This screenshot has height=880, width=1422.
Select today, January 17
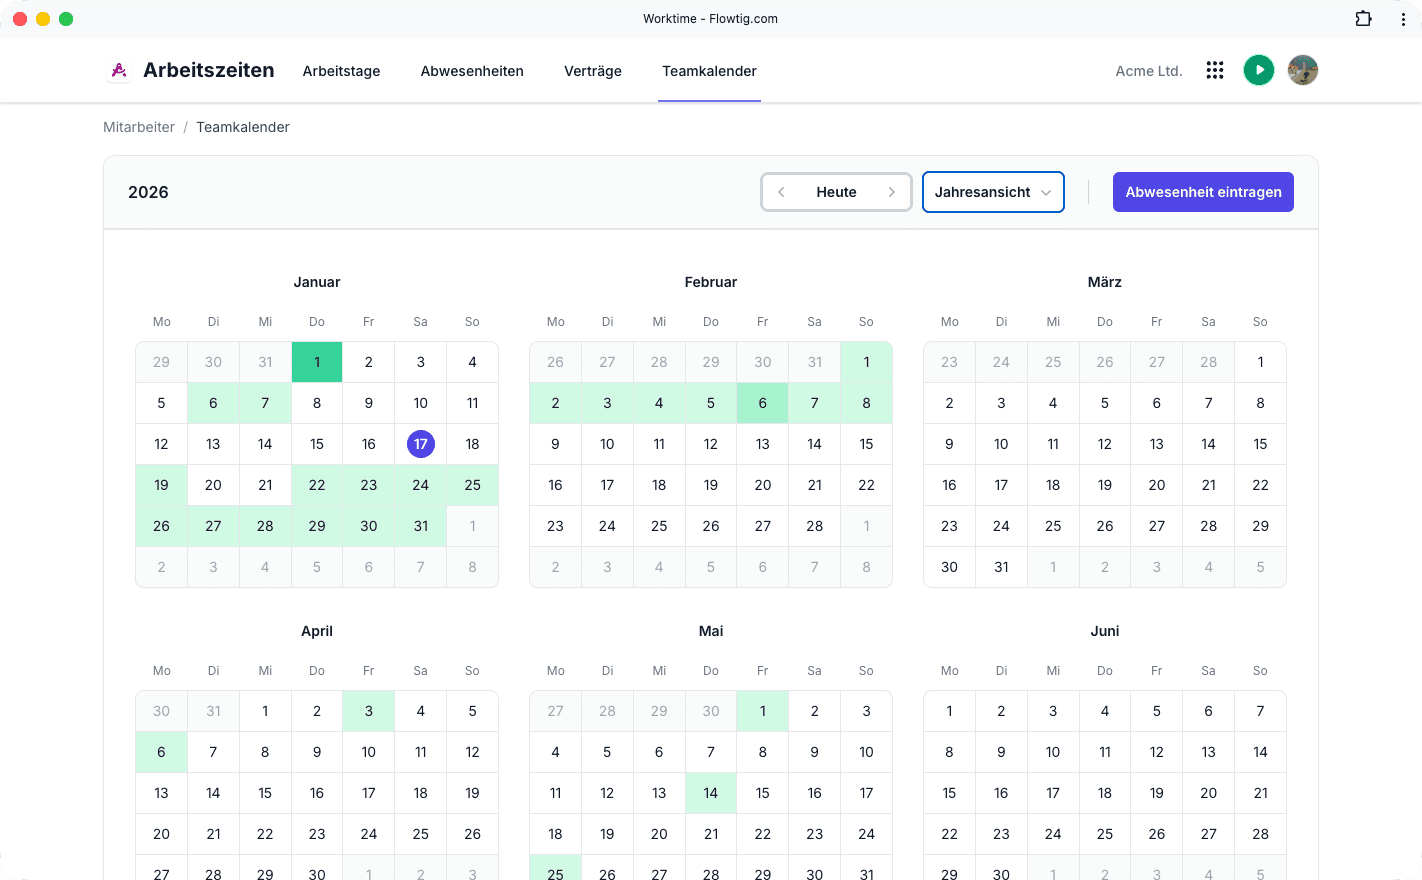click(421, 444)
